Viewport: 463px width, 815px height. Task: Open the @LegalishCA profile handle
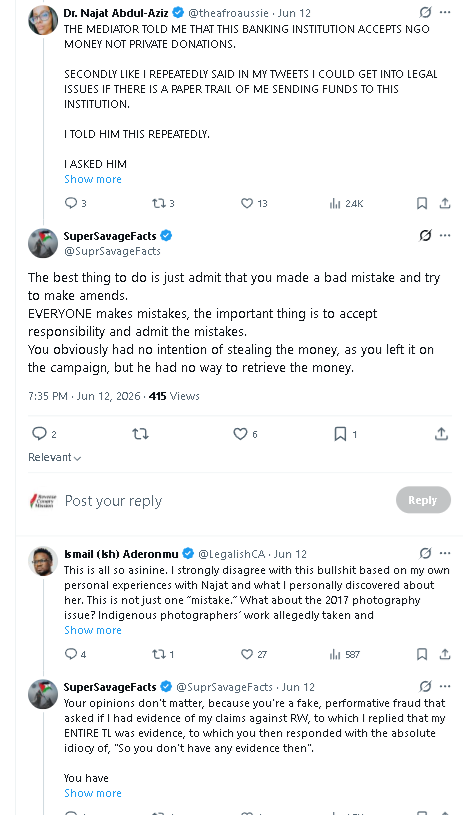click(x=231, y=554)
